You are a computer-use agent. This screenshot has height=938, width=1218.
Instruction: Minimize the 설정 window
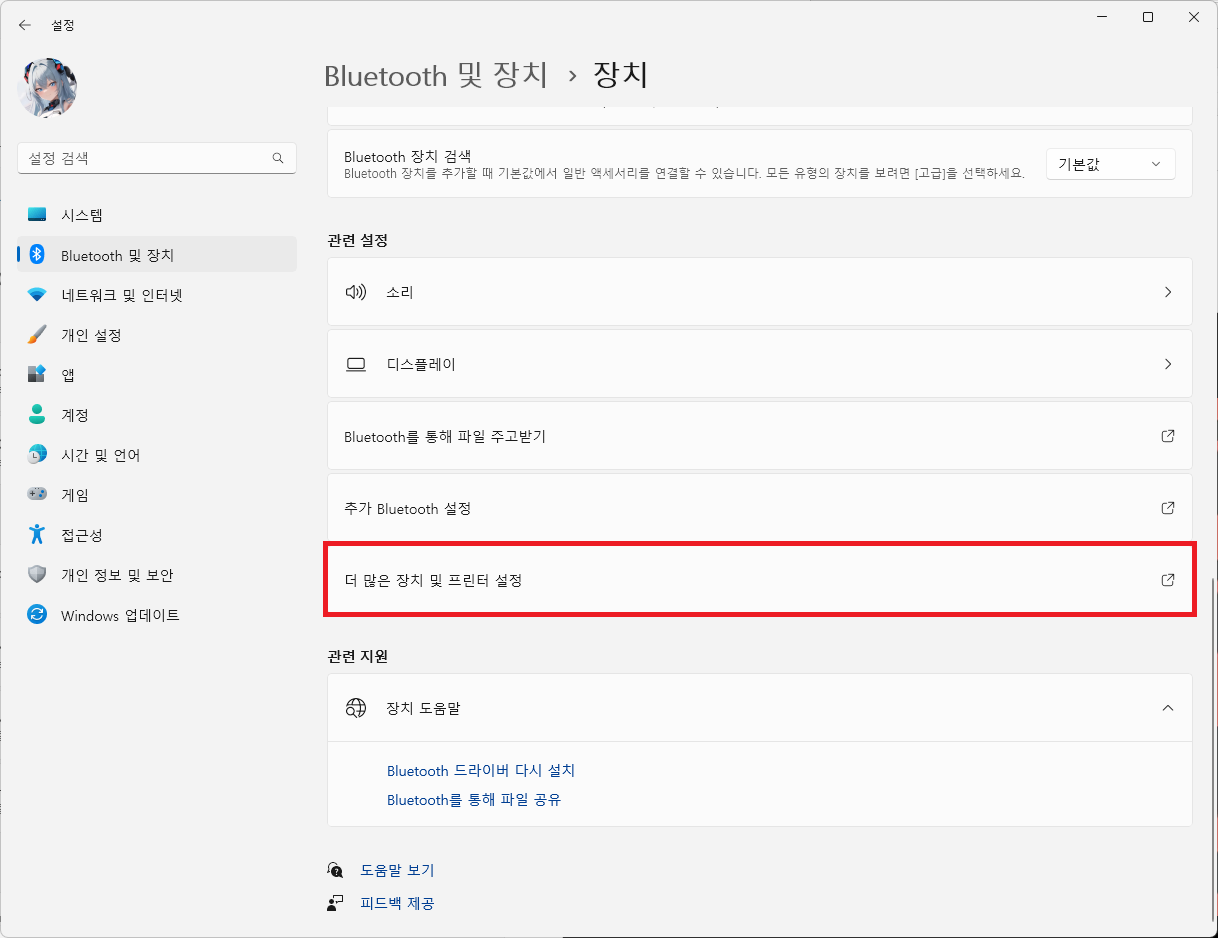click(1102, 17)
